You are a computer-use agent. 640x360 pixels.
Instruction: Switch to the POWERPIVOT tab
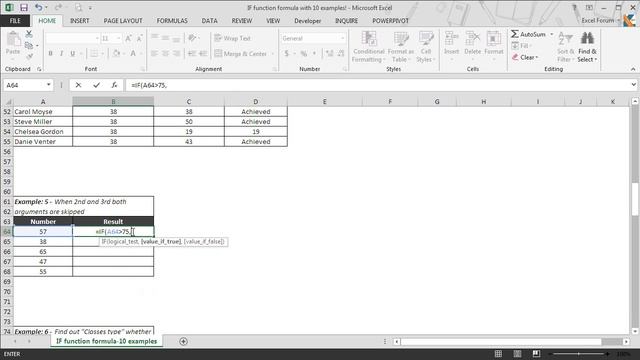390,21
